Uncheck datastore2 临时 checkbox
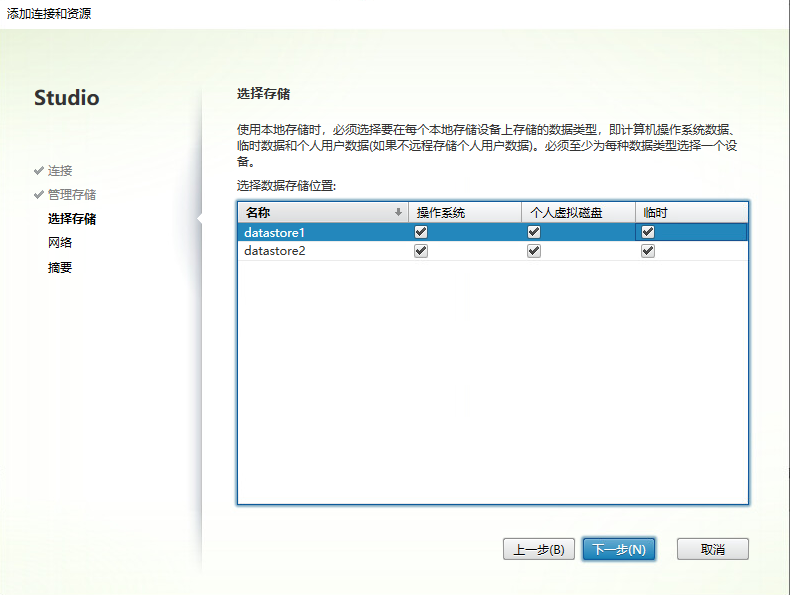Viewport: 790px width, 595px height. point(648,251)
